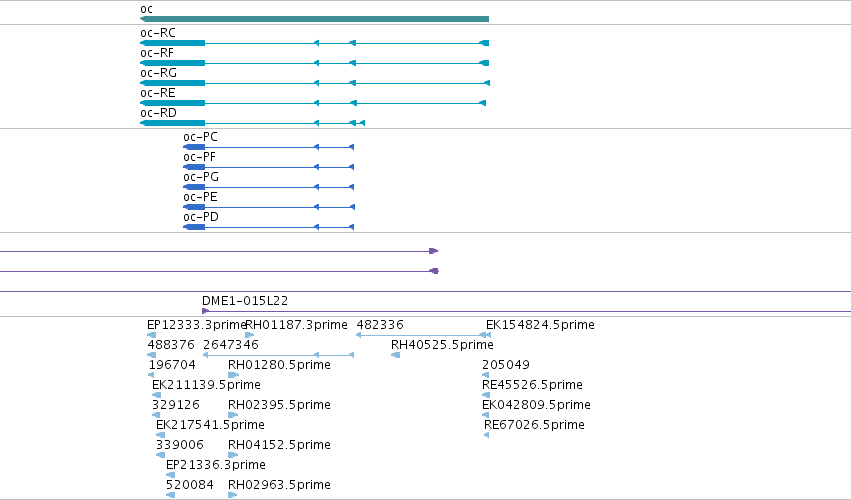The image size is (851, 500).
Task: Click the oc gene label
Action: tap(147, 9)
